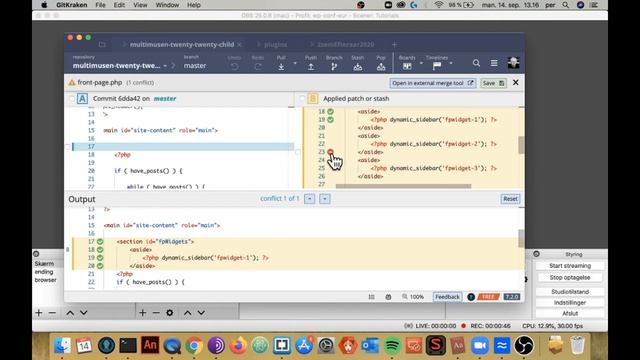The image size is (640, 360).
Task: Open the Boards dropdown arrow
Action: pos(421,63)
